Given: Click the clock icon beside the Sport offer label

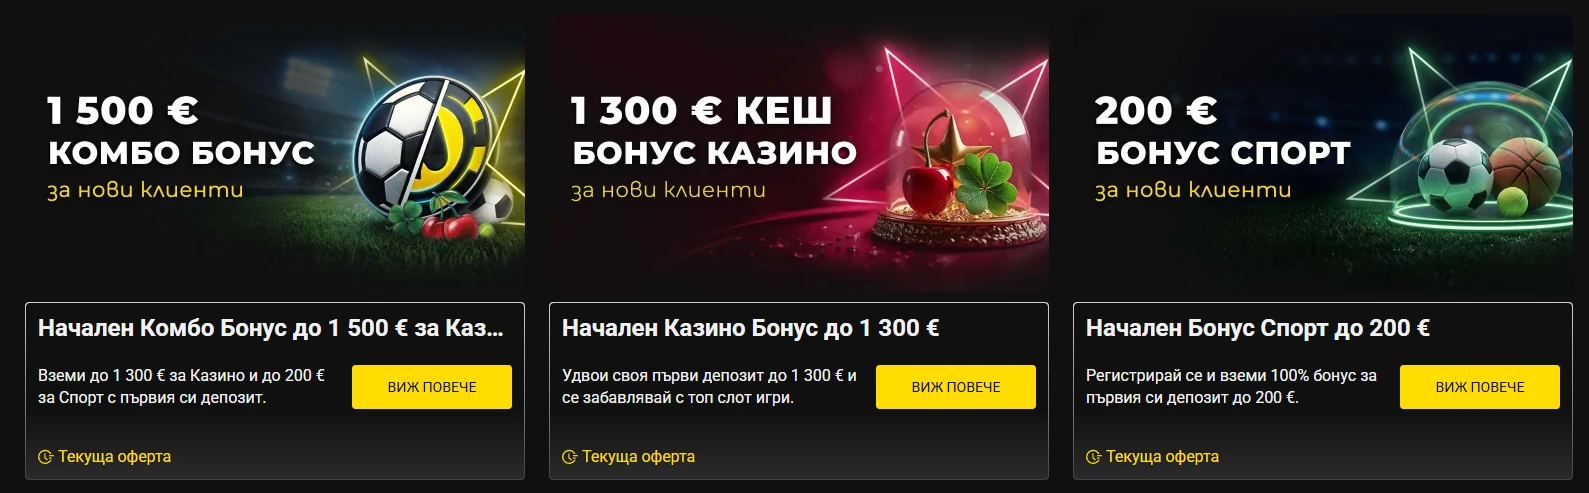Looking at the screenshot, I should pos(1093,457).
